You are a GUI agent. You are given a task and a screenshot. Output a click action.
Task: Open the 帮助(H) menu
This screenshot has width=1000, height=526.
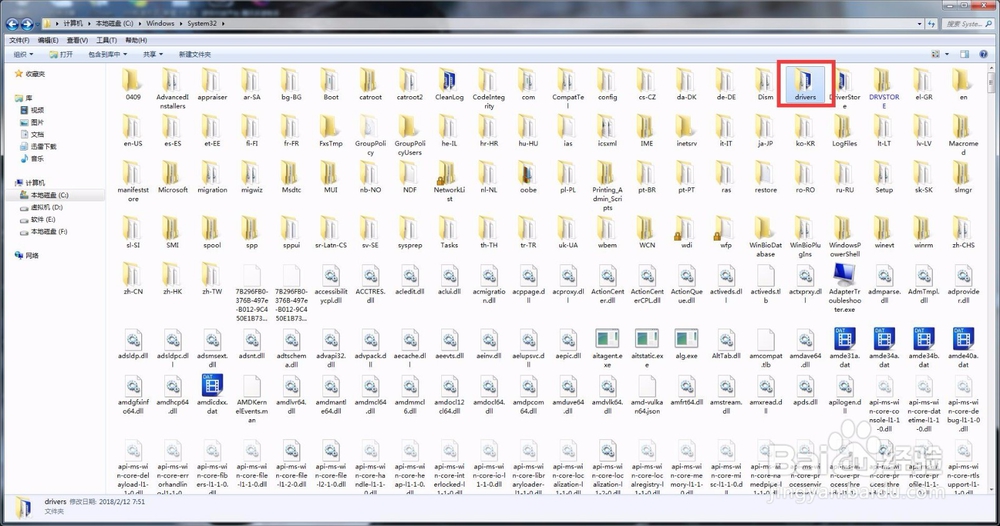click(x=136, y=40)
